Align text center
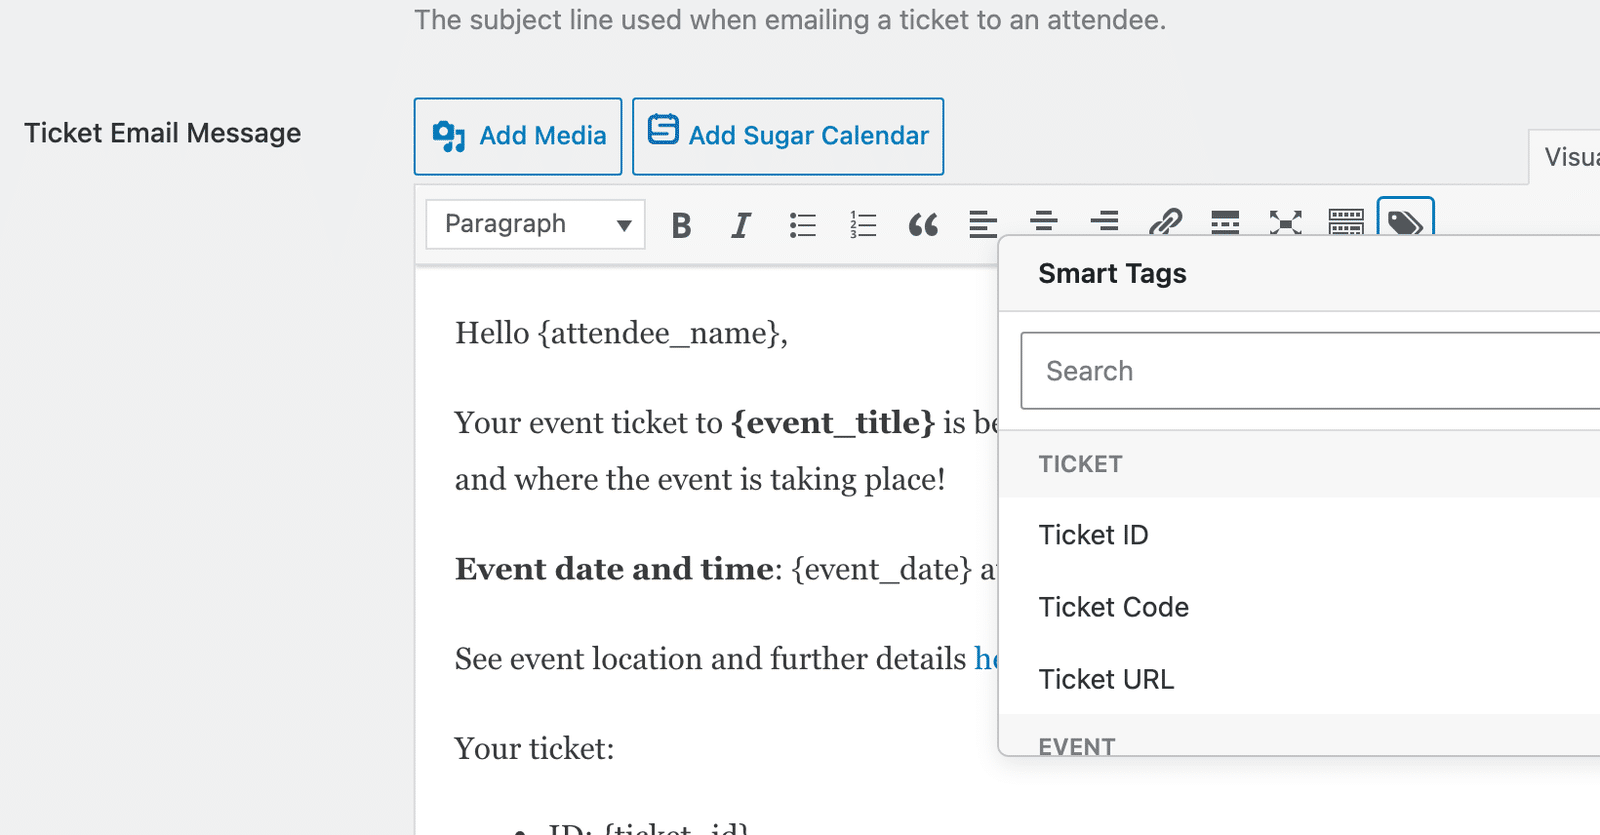Viewport: 1600px width, 835px height. click(x=1044, y=222)
